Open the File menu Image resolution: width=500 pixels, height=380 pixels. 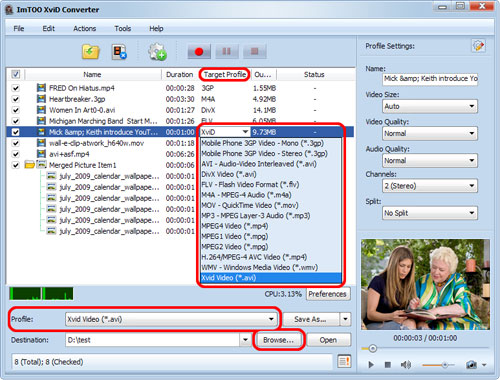(19, 29)
